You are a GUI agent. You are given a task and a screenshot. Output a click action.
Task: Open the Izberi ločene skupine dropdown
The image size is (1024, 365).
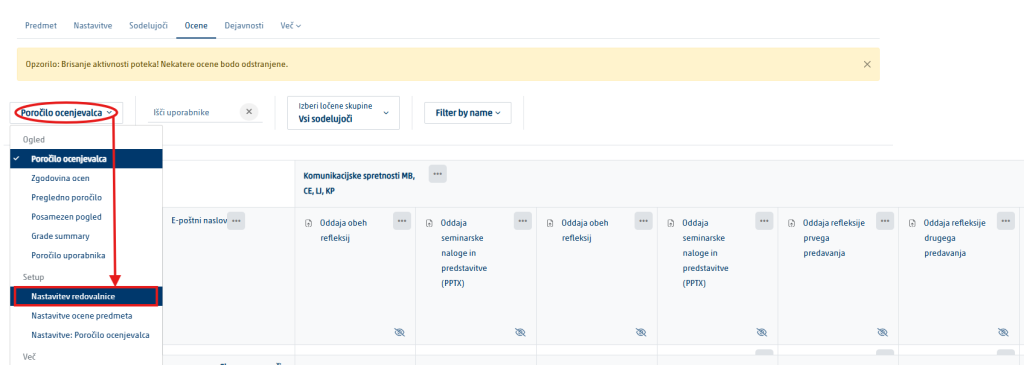pos(343,112)
